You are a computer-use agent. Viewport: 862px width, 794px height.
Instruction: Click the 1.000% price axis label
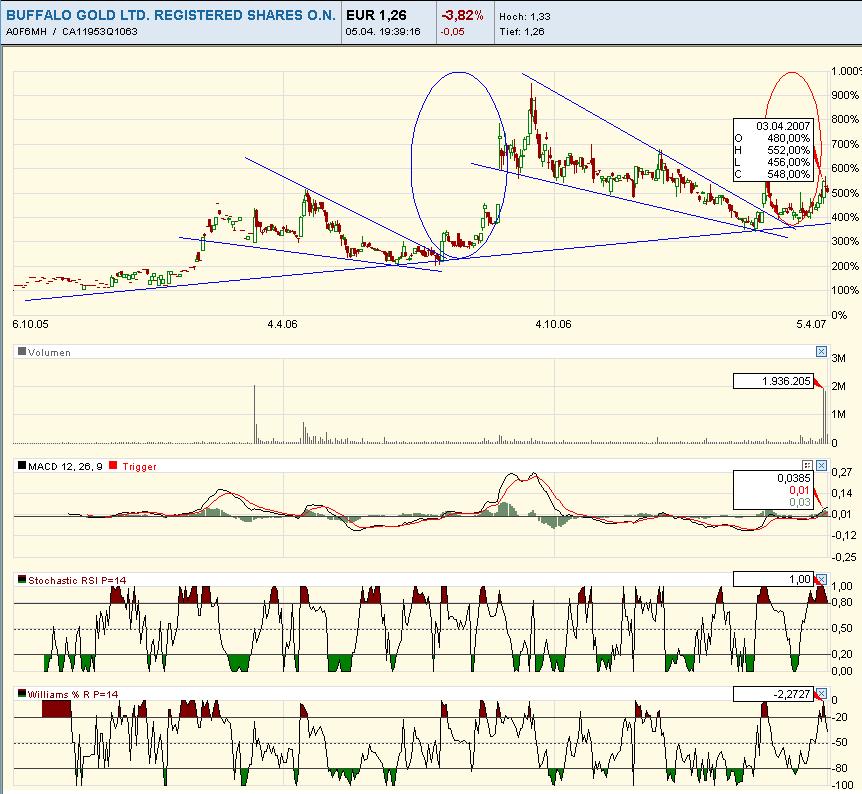[x=847, y=71]
